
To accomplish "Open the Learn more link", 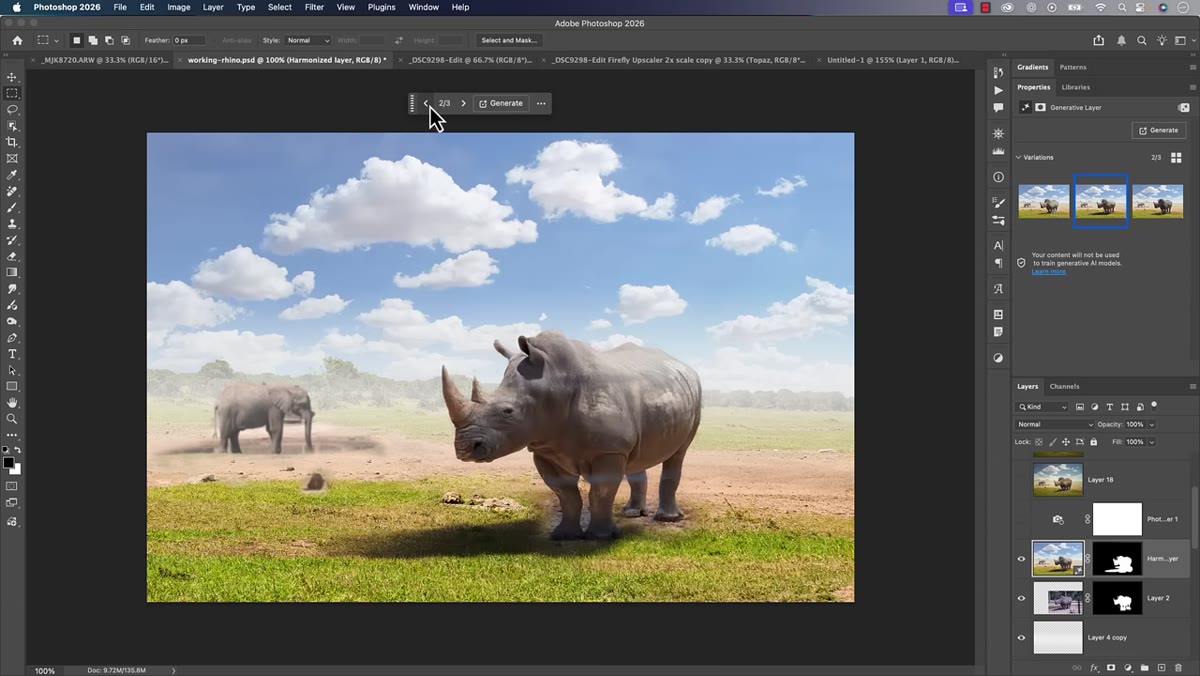I will pyautogui.click(x=1049, y=272).
